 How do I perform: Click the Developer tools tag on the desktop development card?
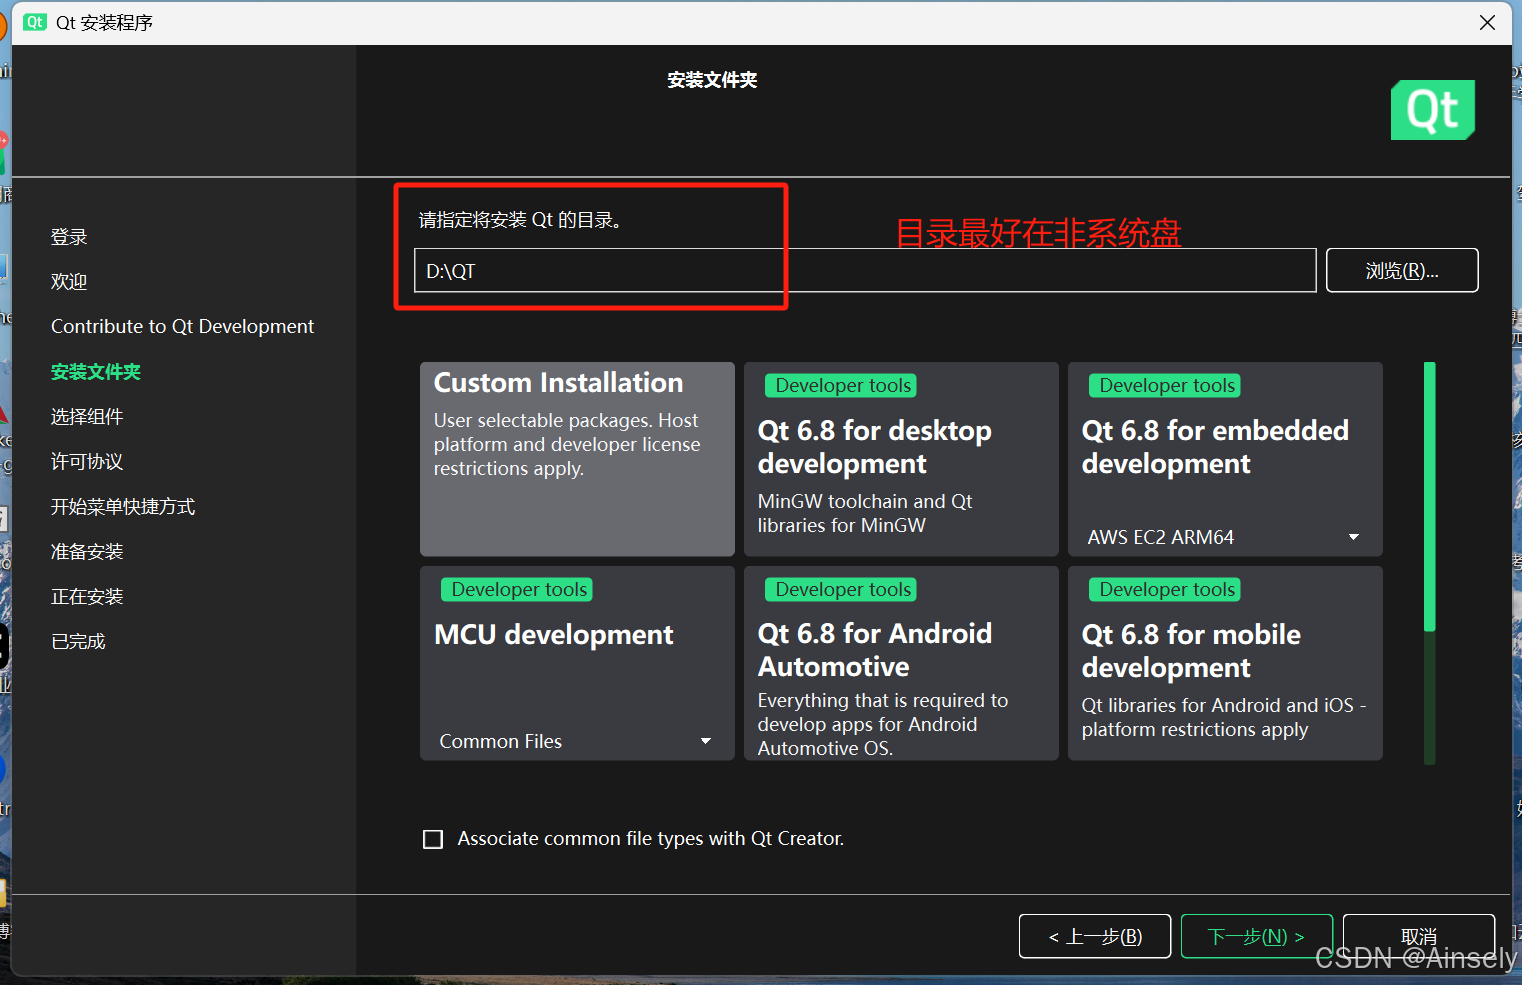click(841, 385)
